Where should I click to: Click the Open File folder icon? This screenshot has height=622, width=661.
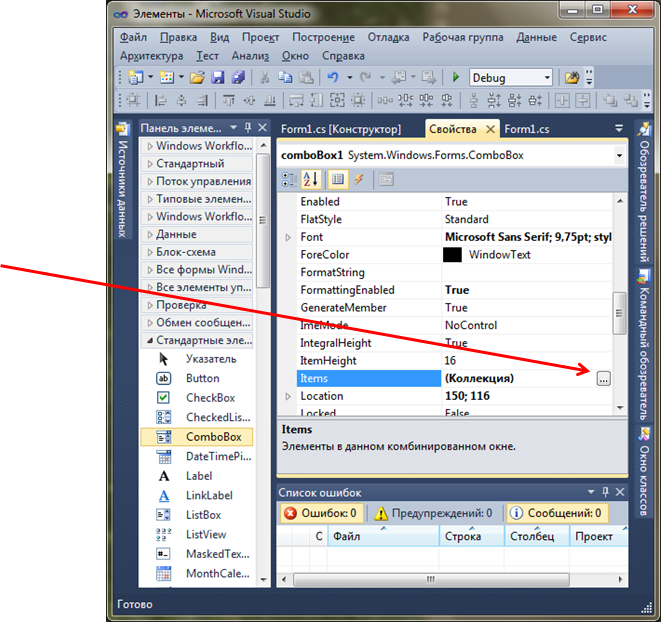pos(197,78)
